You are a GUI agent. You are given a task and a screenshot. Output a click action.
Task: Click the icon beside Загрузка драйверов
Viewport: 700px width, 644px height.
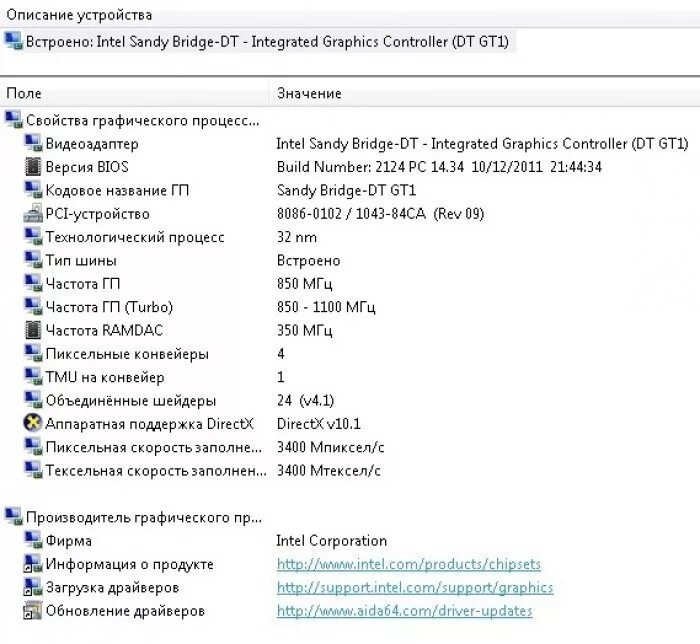(33, 587)
